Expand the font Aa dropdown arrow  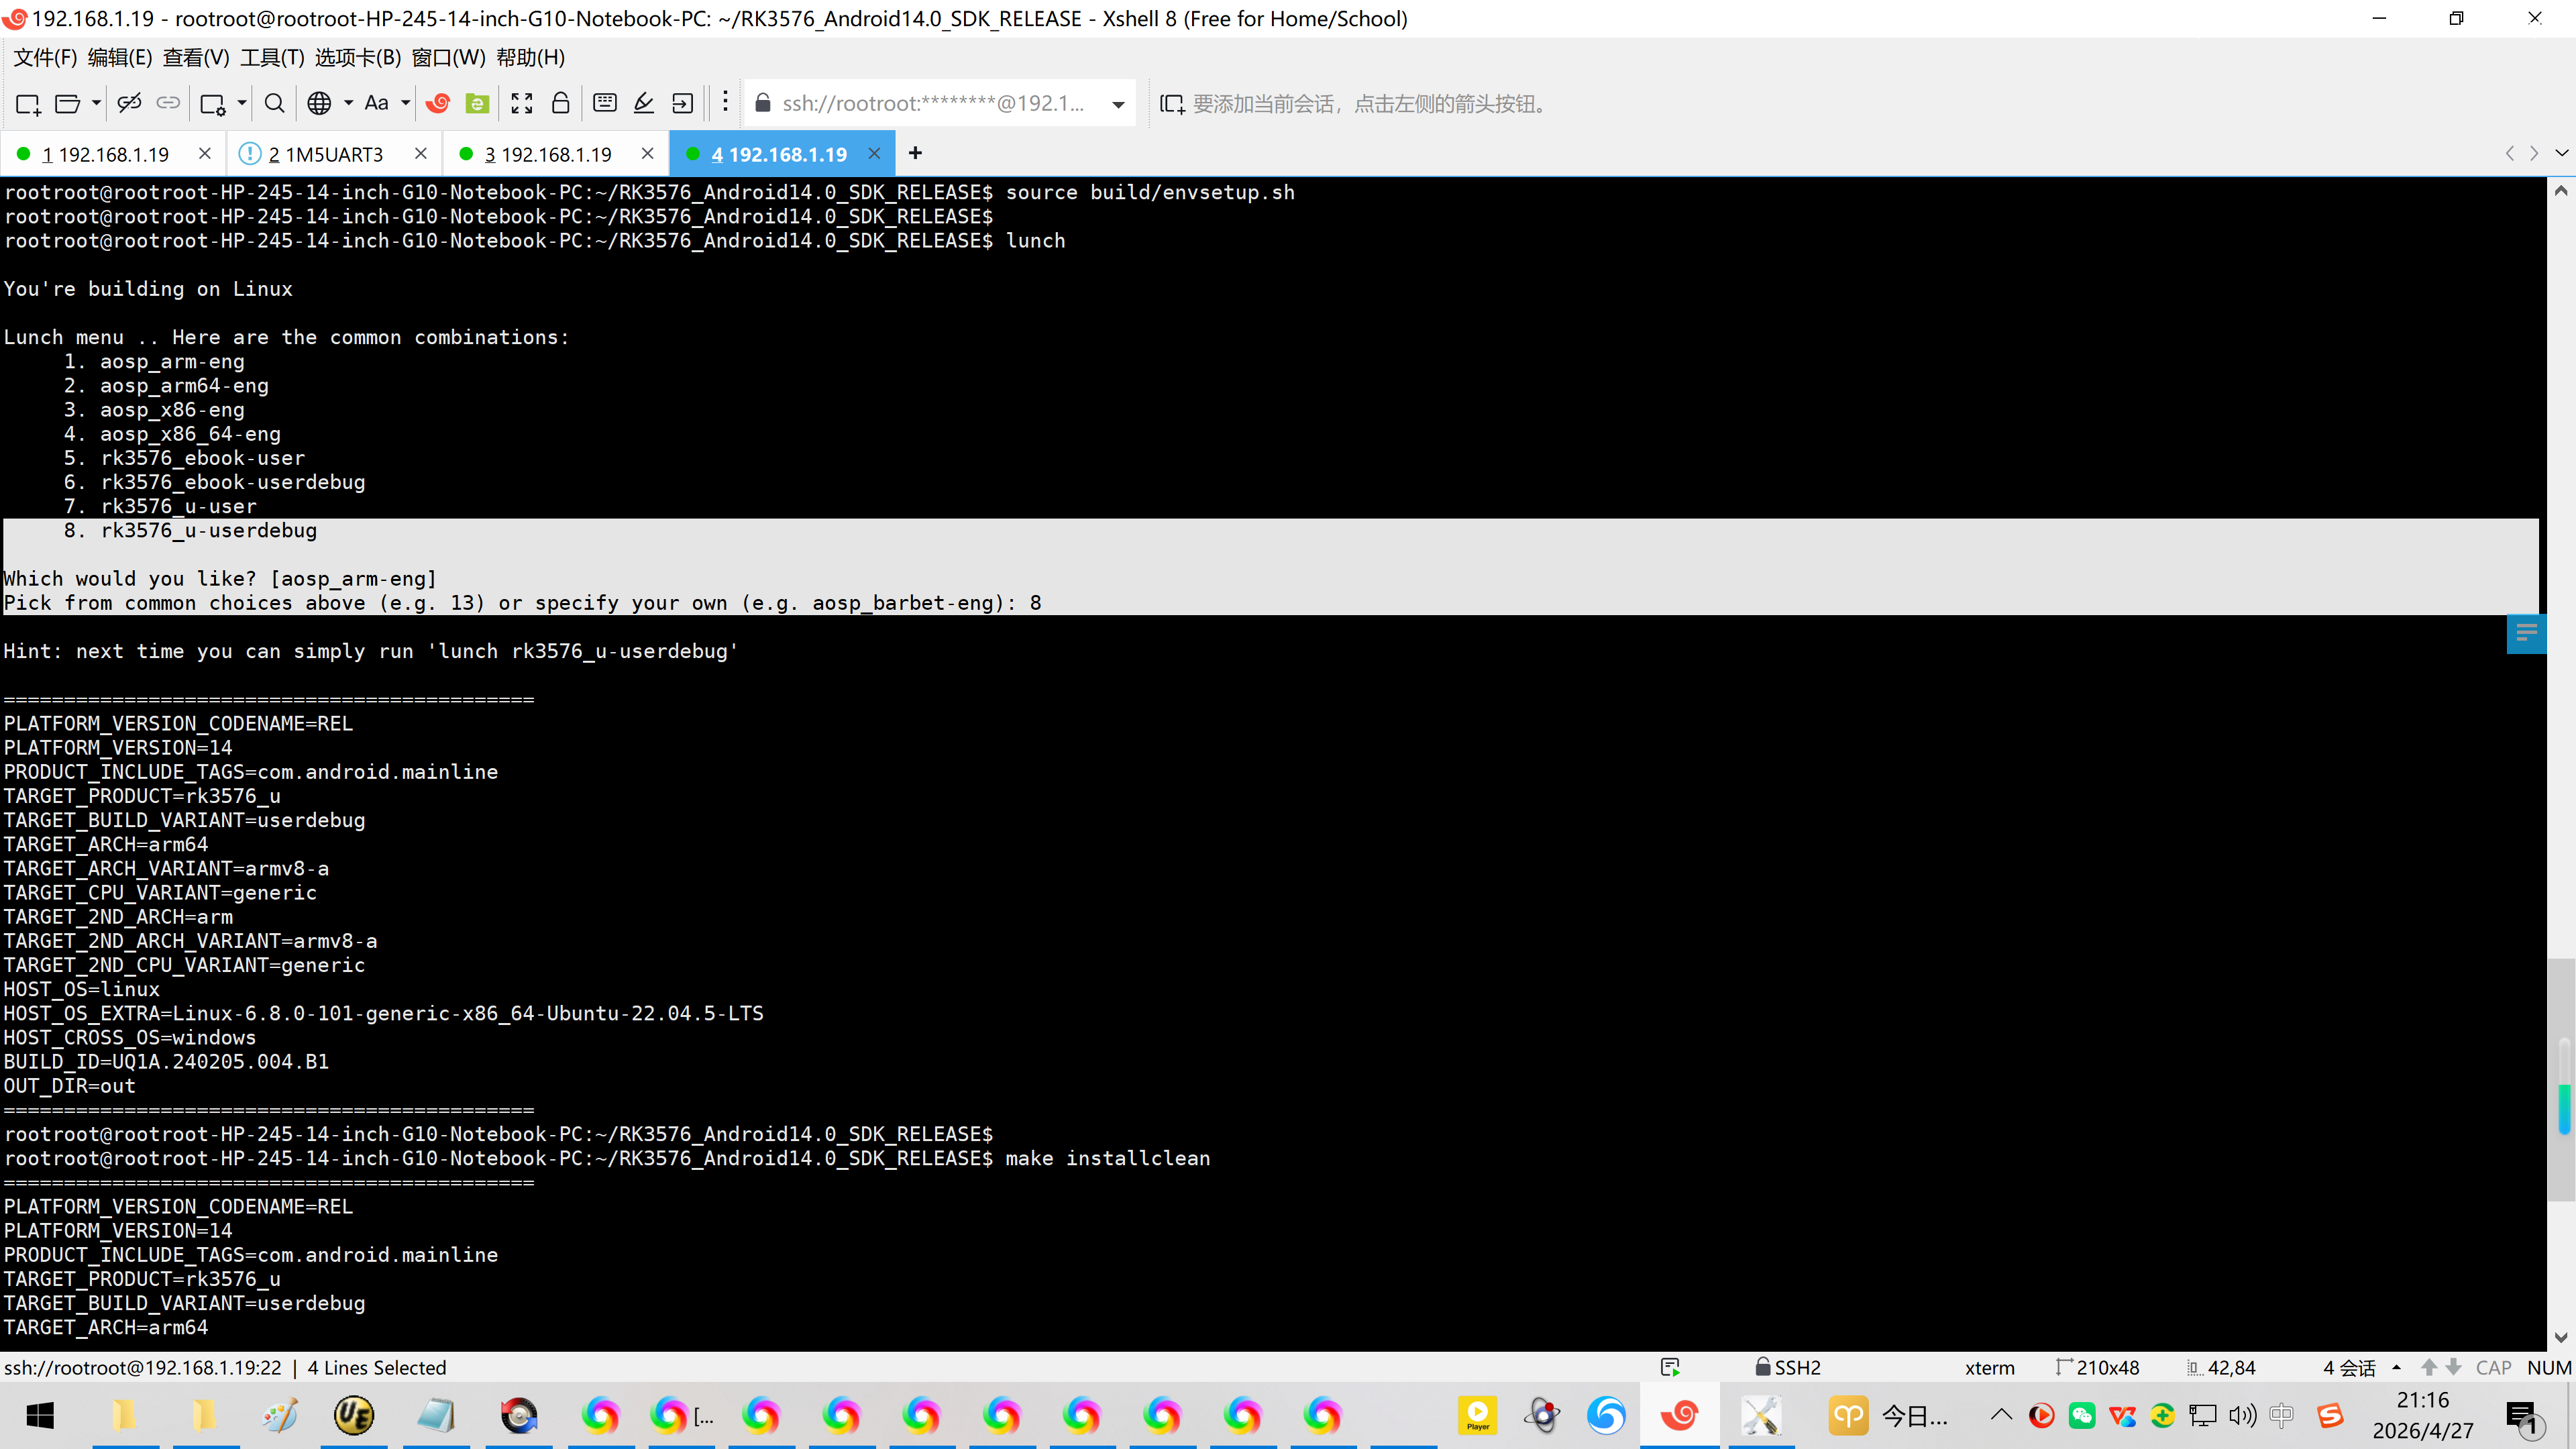coord(406,103)
